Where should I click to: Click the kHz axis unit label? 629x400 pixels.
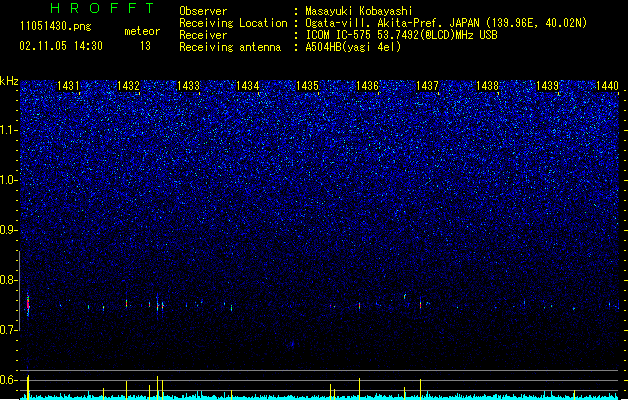tap(9, 81)
